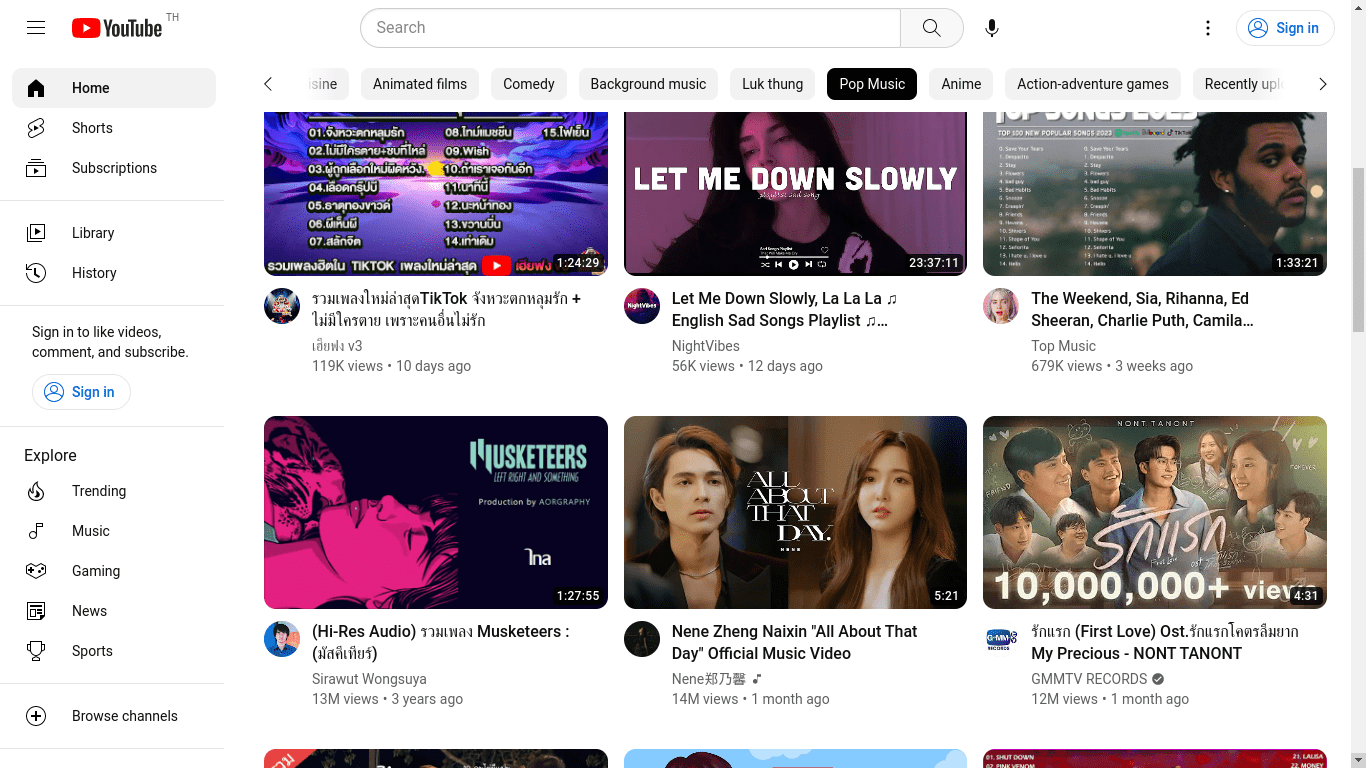This screenshot has height=768, width=1366.
Task: Select the Background music chip
Action: pos(648,84)
